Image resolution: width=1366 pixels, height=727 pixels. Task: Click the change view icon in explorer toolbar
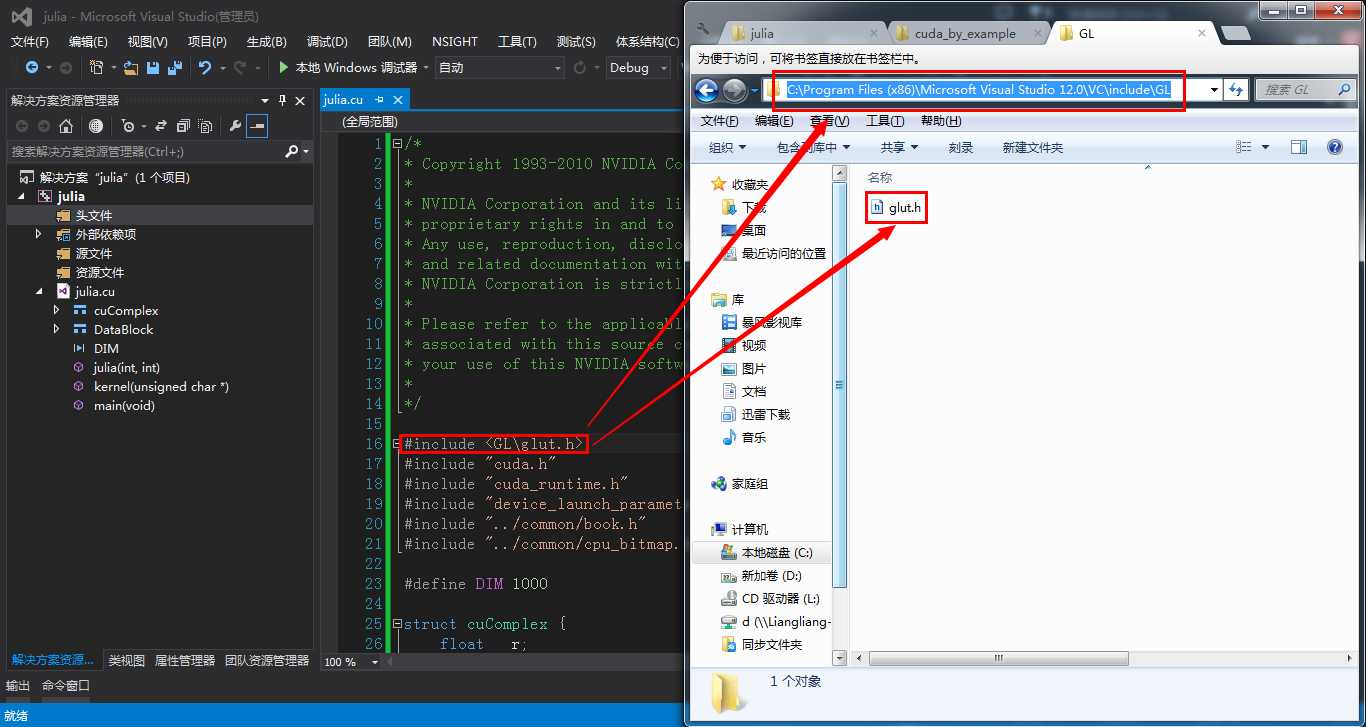click(x=1244, y=147)
